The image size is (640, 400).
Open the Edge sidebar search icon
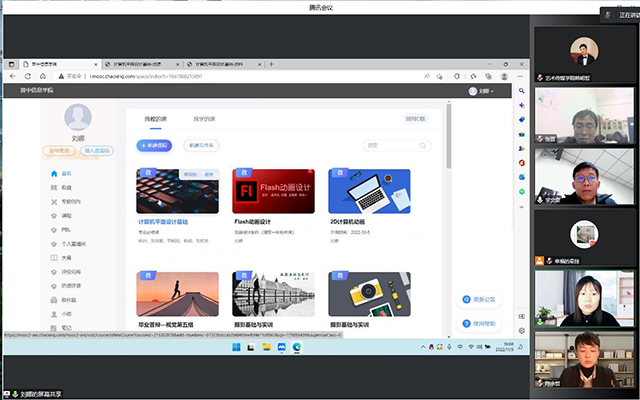pos(522,91)
